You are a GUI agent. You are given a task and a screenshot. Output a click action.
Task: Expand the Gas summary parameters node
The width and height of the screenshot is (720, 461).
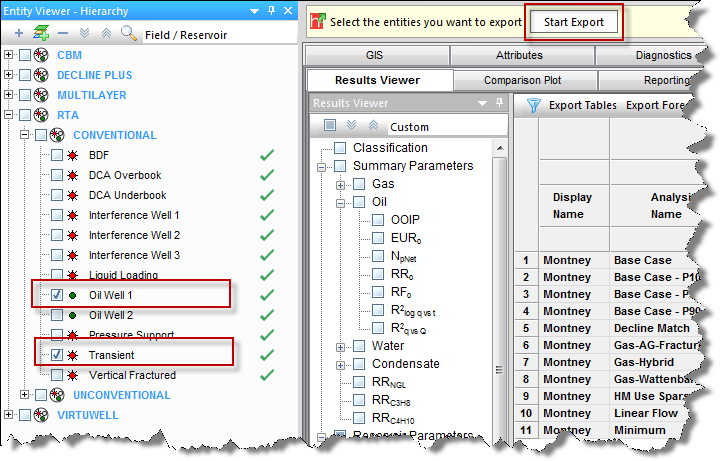[341, 184]
